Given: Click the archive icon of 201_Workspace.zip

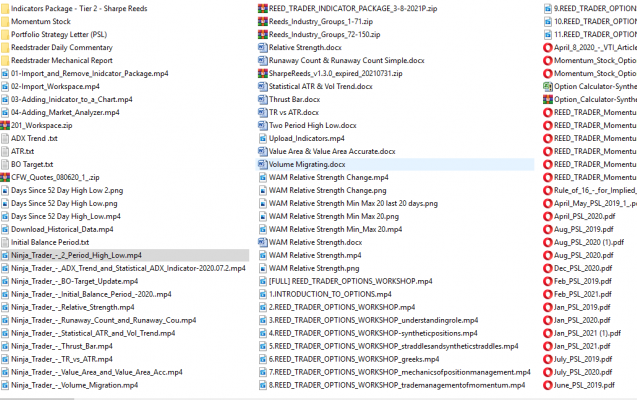Looking at the screenshot, I should [x=5, y=125].
